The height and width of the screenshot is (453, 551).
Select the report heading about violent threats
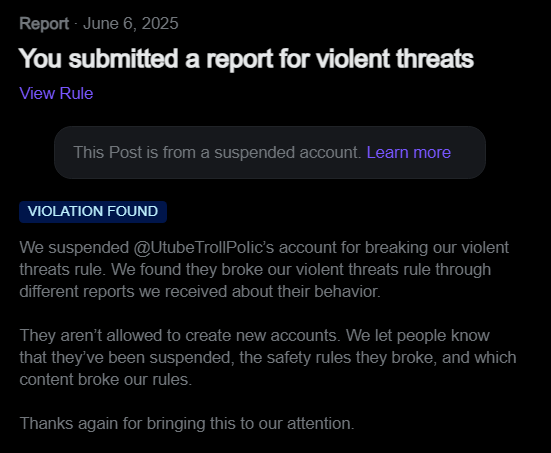pyautogui.click(x=246, y=59)
